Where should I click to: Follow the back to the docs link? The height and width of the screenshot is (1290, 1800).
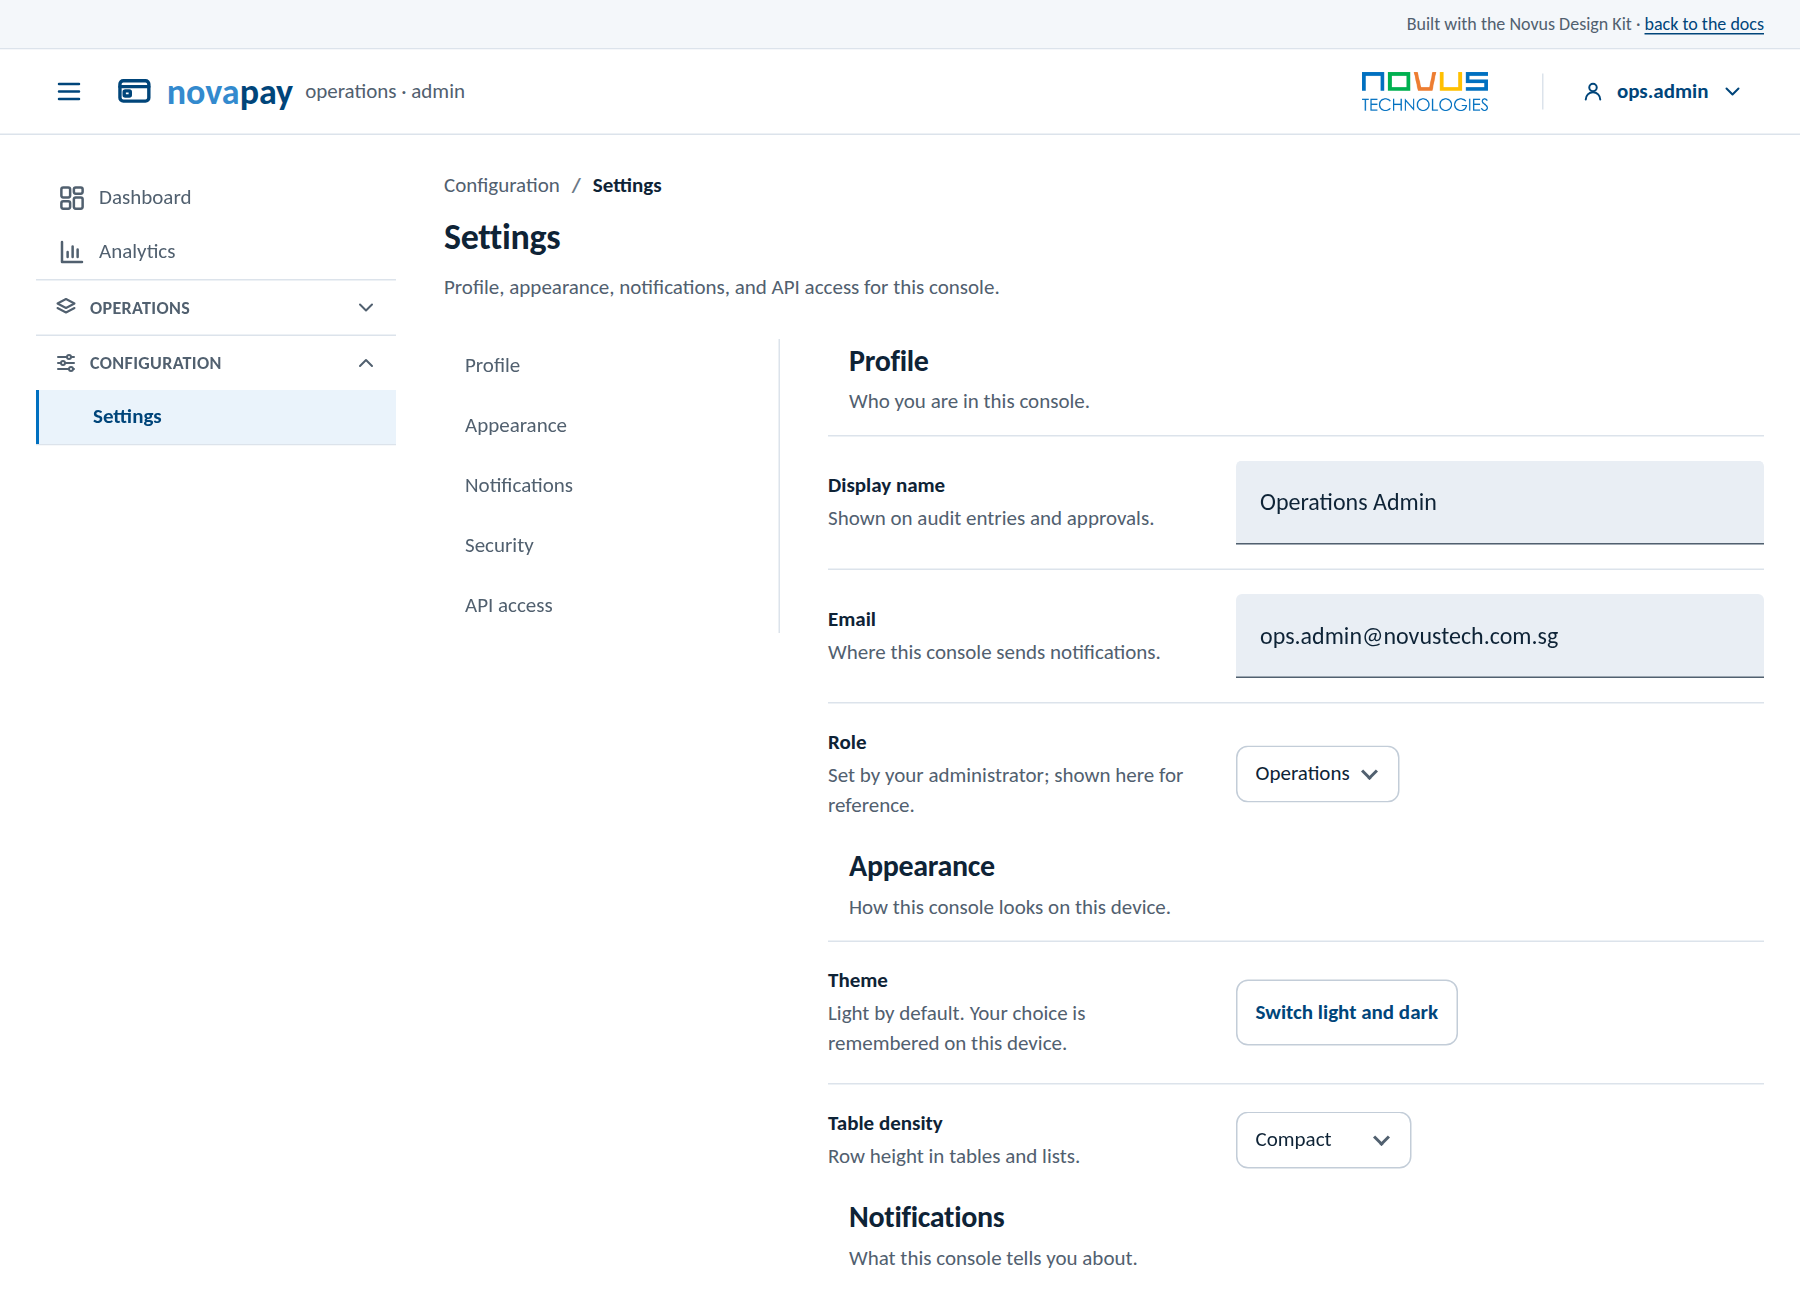pos(1704,24)
